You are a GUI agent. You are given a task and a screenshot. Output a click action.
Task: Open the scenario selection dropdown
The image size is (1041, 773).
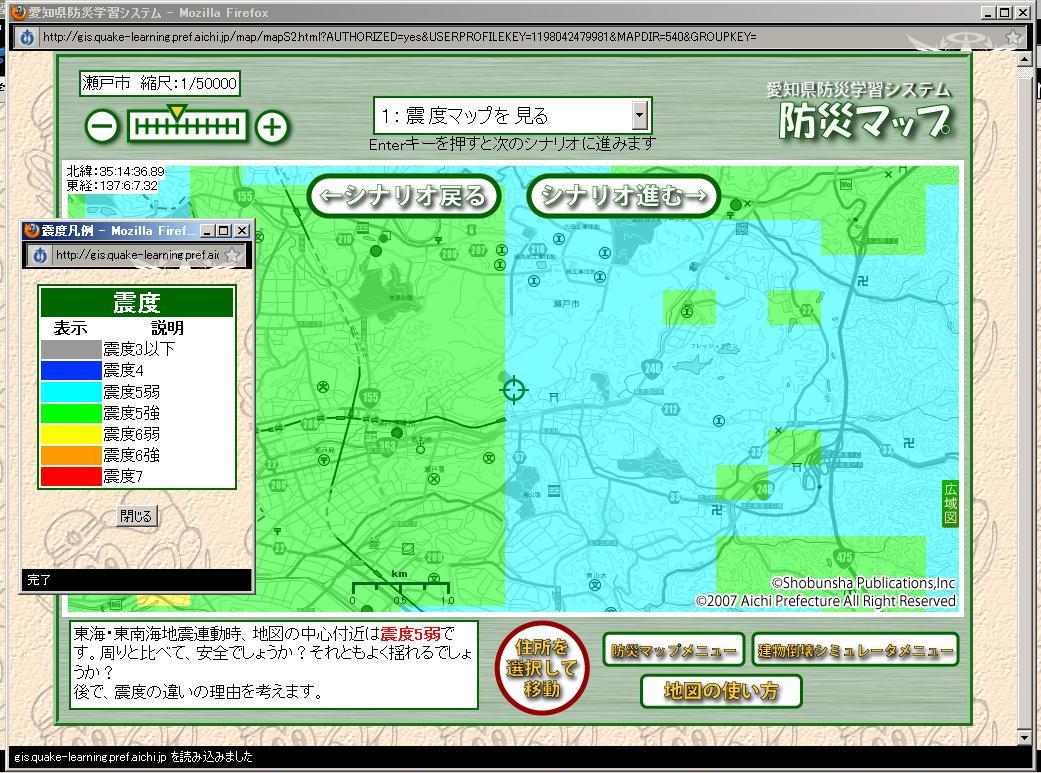tap(639, 116)
